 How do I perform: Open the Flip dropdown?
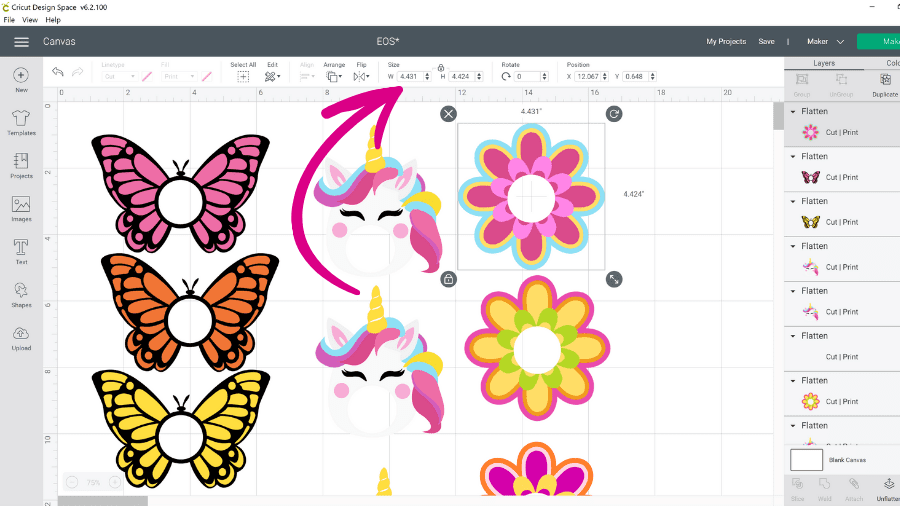coord(361,77)
